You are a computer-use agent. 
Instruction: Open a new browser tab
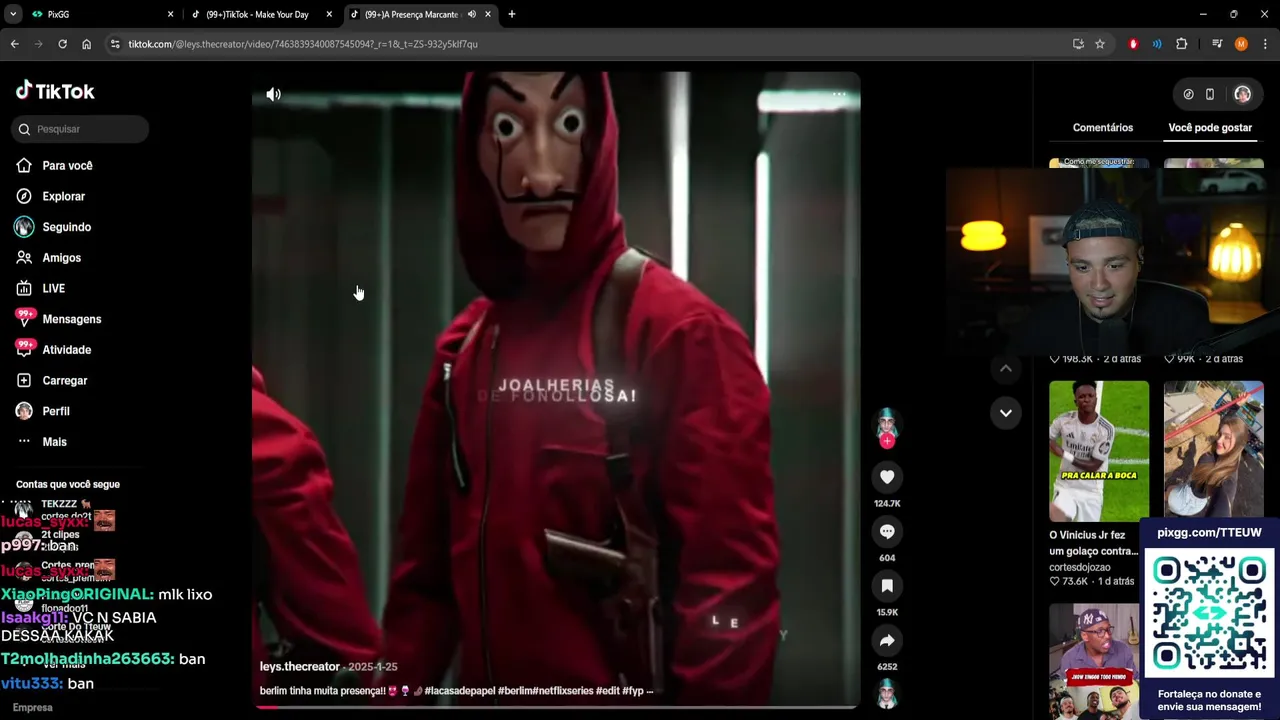(512, 14)
